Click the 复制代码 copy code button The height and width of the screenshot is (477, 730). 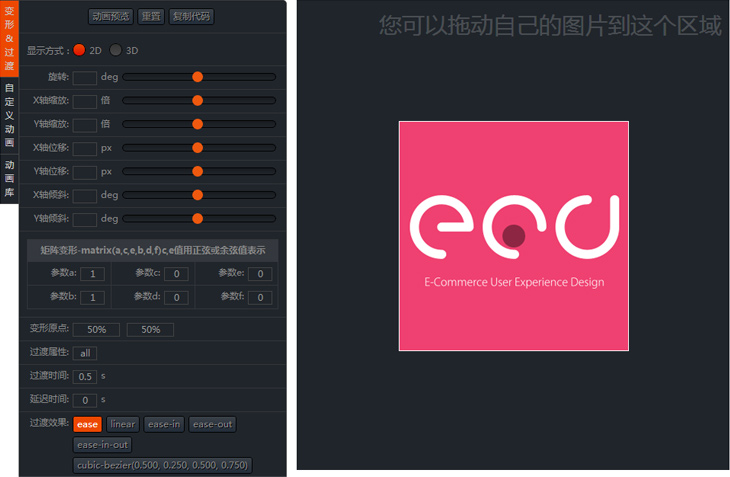191,17
